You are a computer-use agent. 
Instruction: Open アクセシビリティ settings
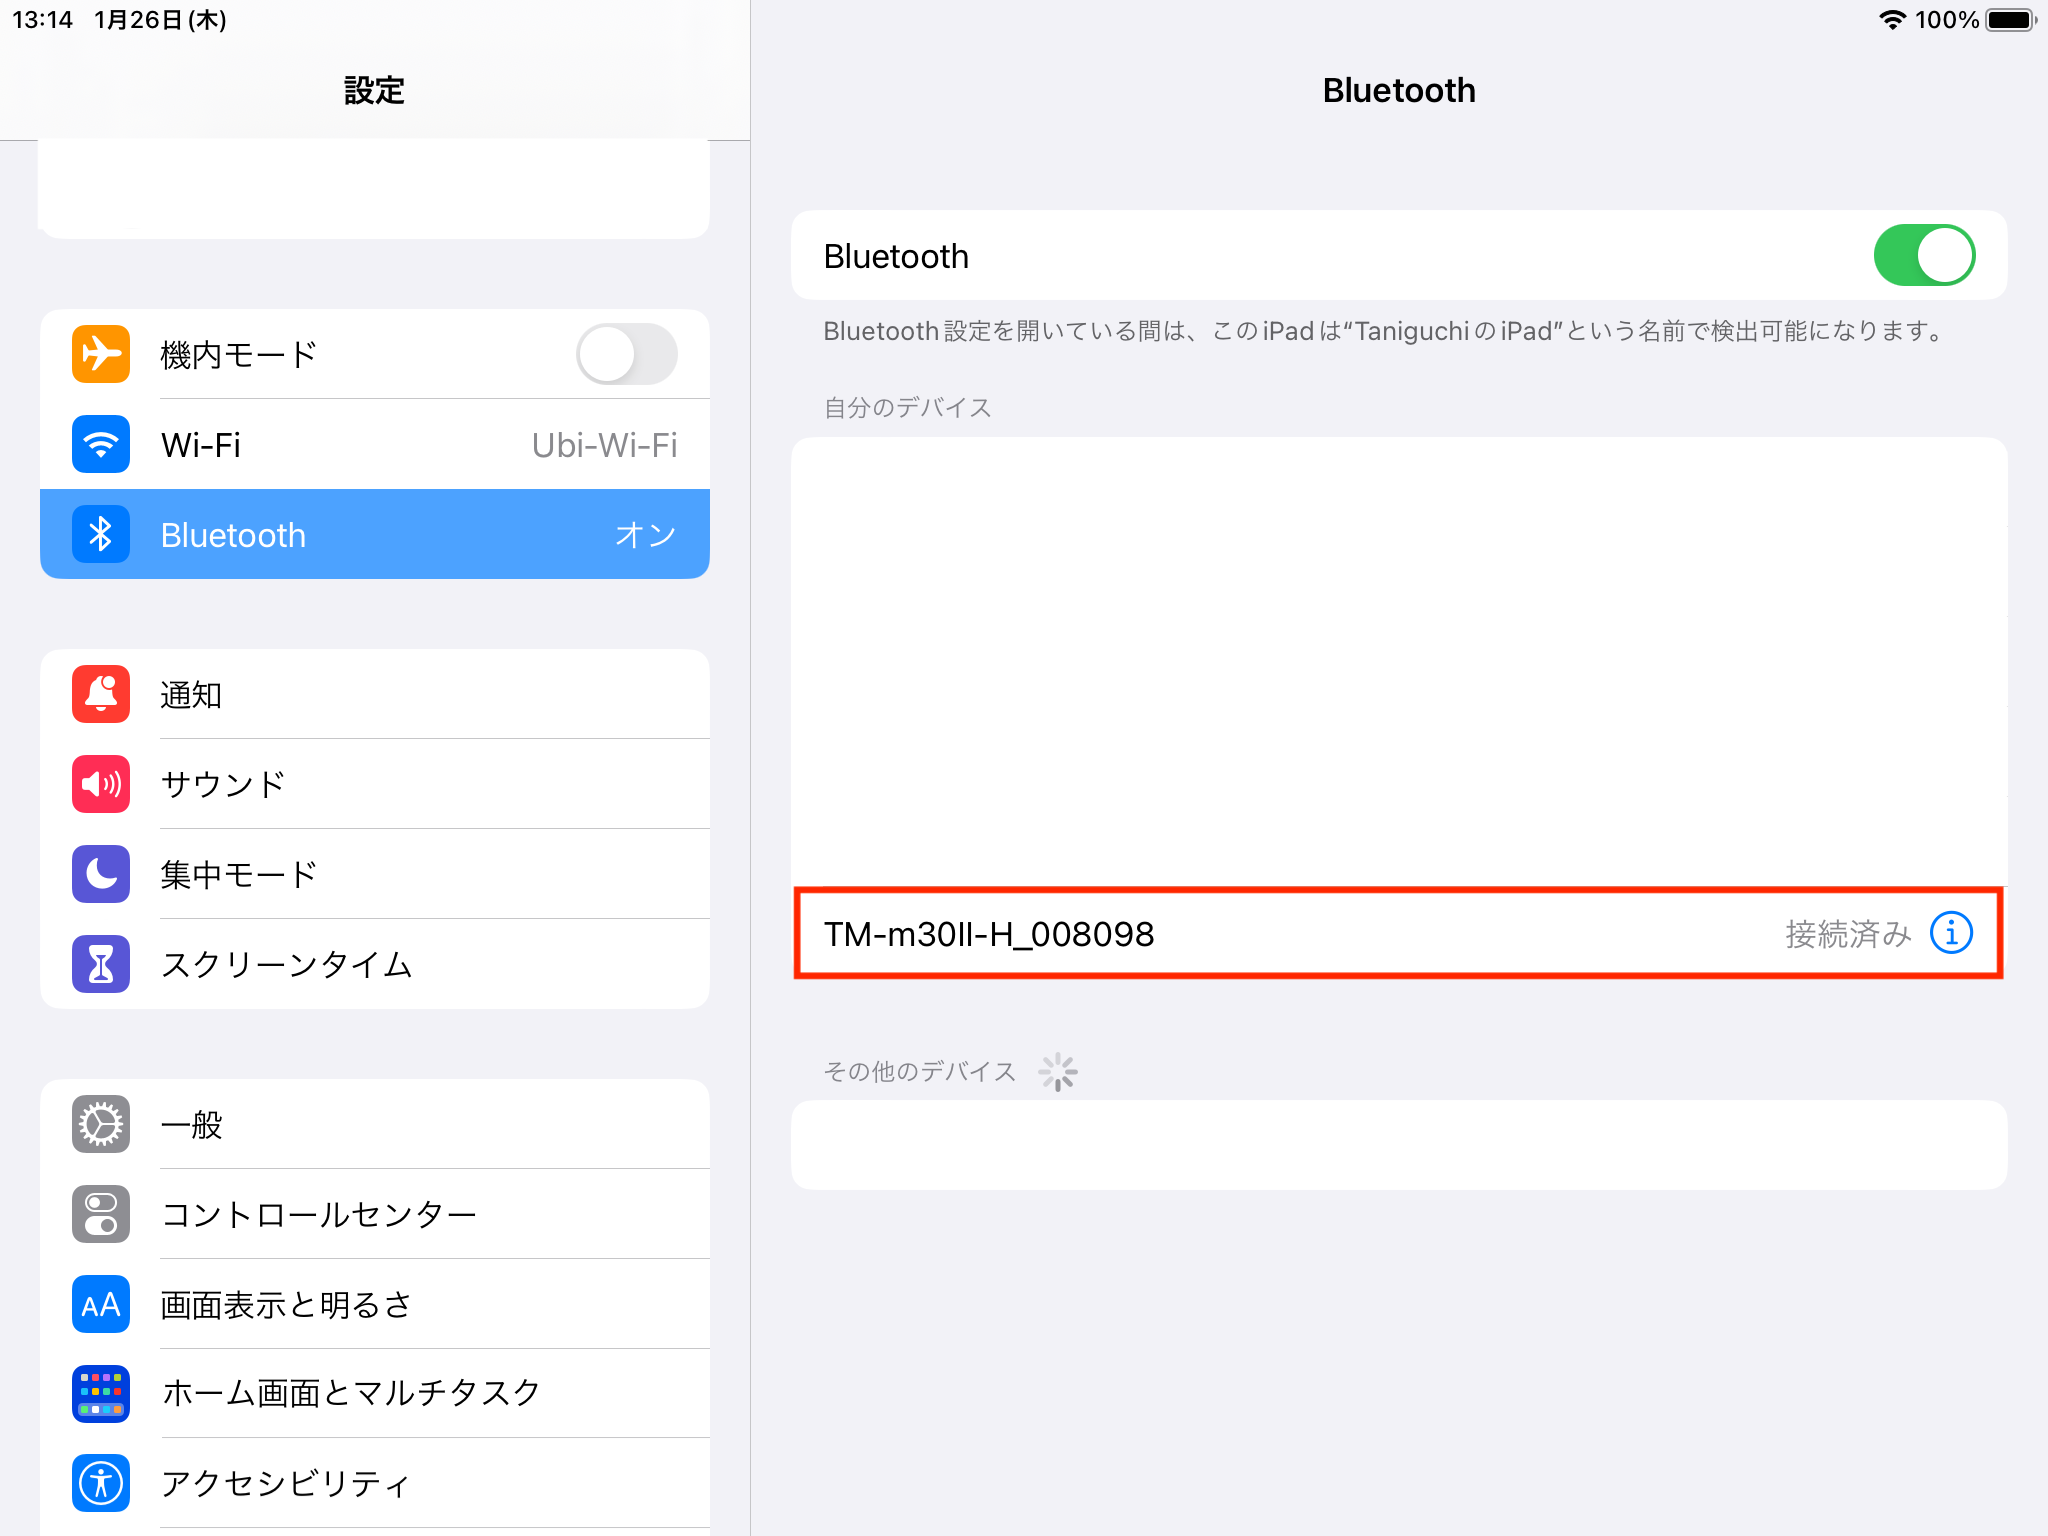click(375, 1483)
